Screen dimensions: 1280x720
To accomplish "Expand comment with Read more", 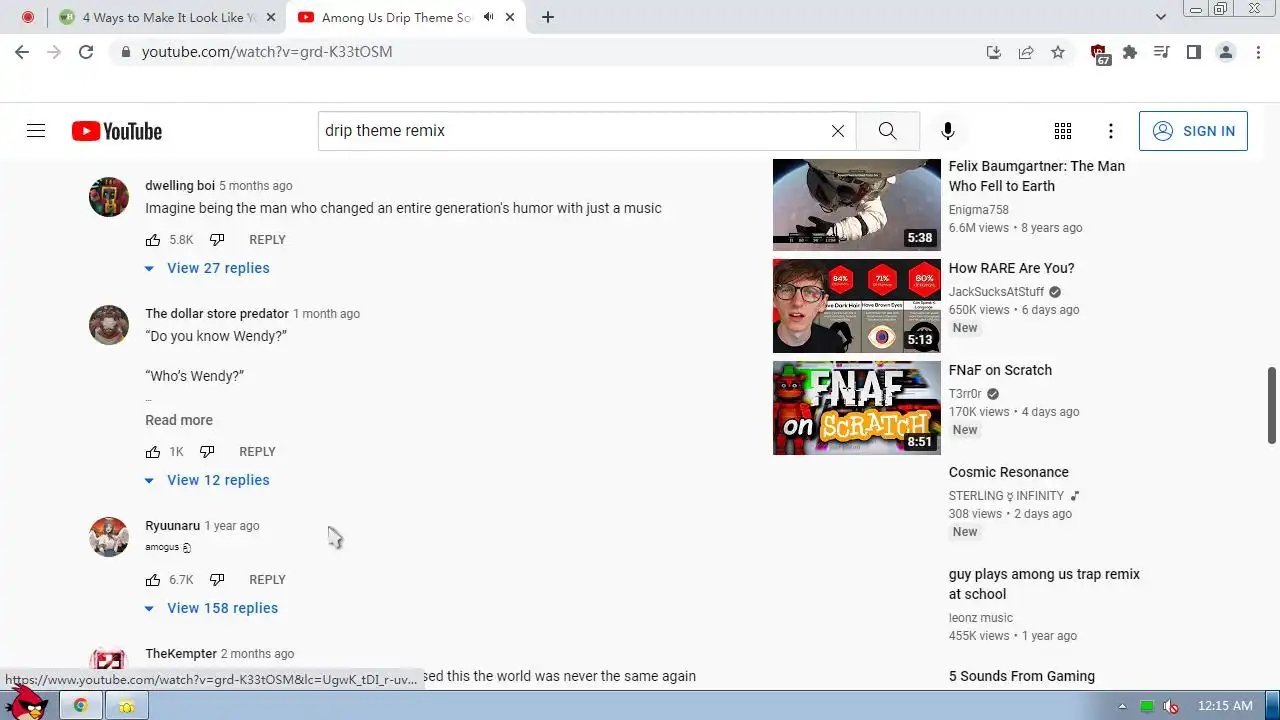I will click(x=179, y=420).
